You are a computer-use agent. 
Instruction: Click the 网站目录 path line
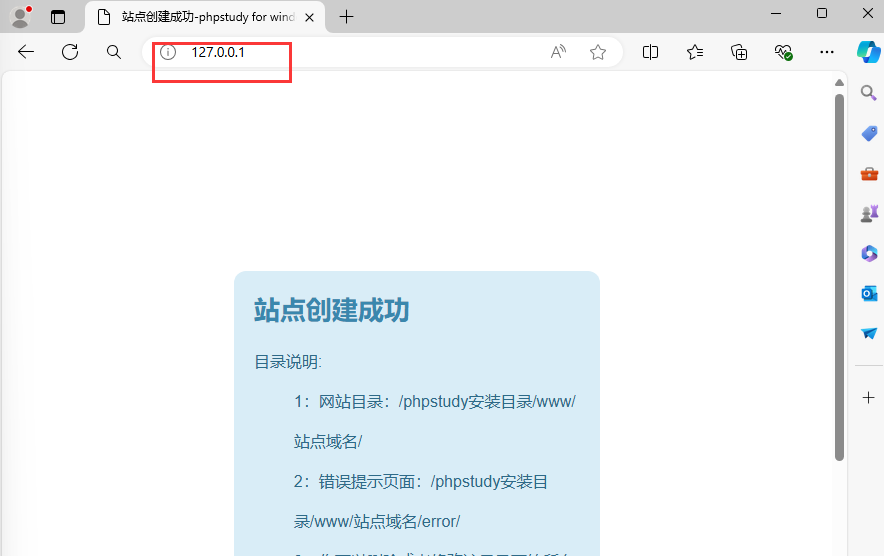(435, 422)
